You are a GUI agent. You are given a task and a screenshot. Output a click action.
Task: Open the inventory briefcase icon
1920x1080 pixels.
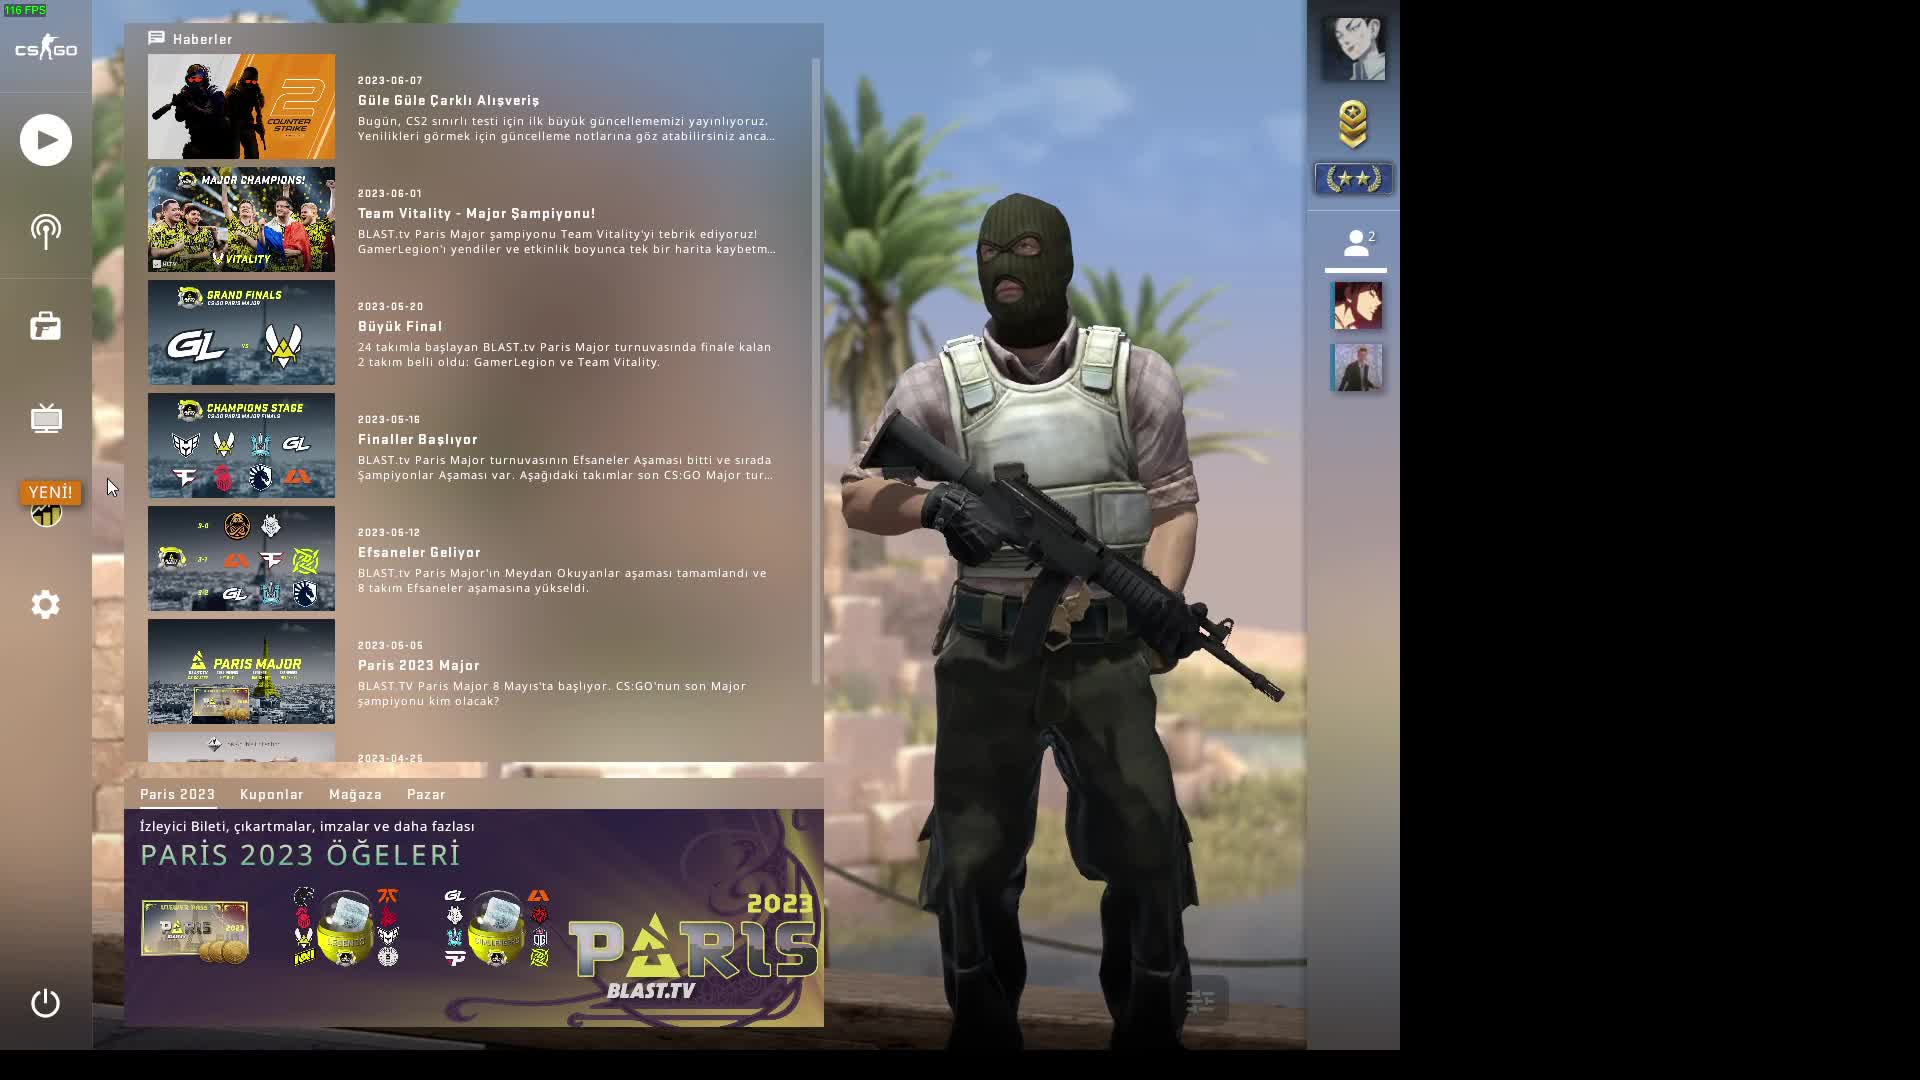46,326
